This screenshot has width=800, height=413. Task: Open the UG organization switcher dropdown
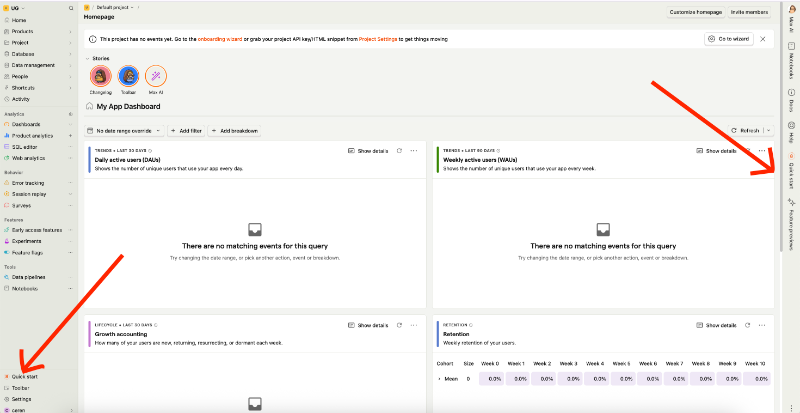(14, 8)
